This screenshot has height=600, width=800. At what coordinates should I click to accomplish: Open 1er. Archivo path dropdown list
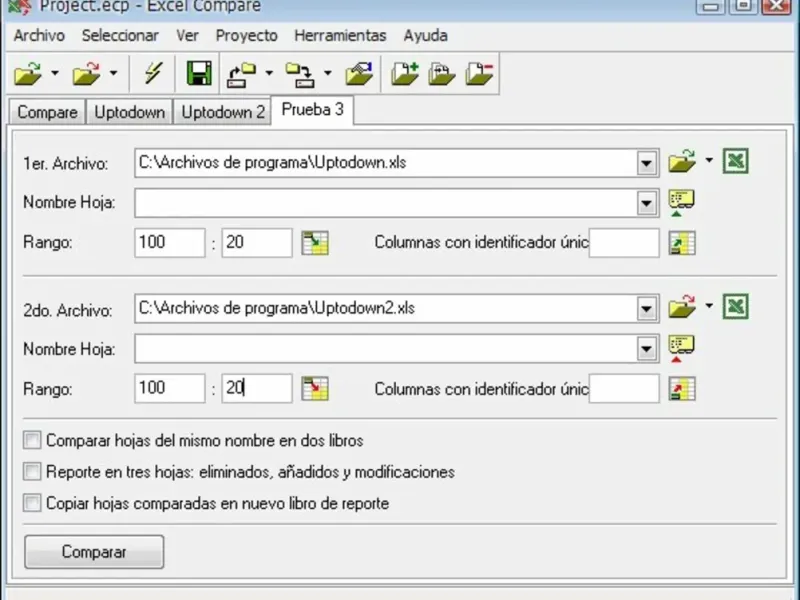click(646, 163)
